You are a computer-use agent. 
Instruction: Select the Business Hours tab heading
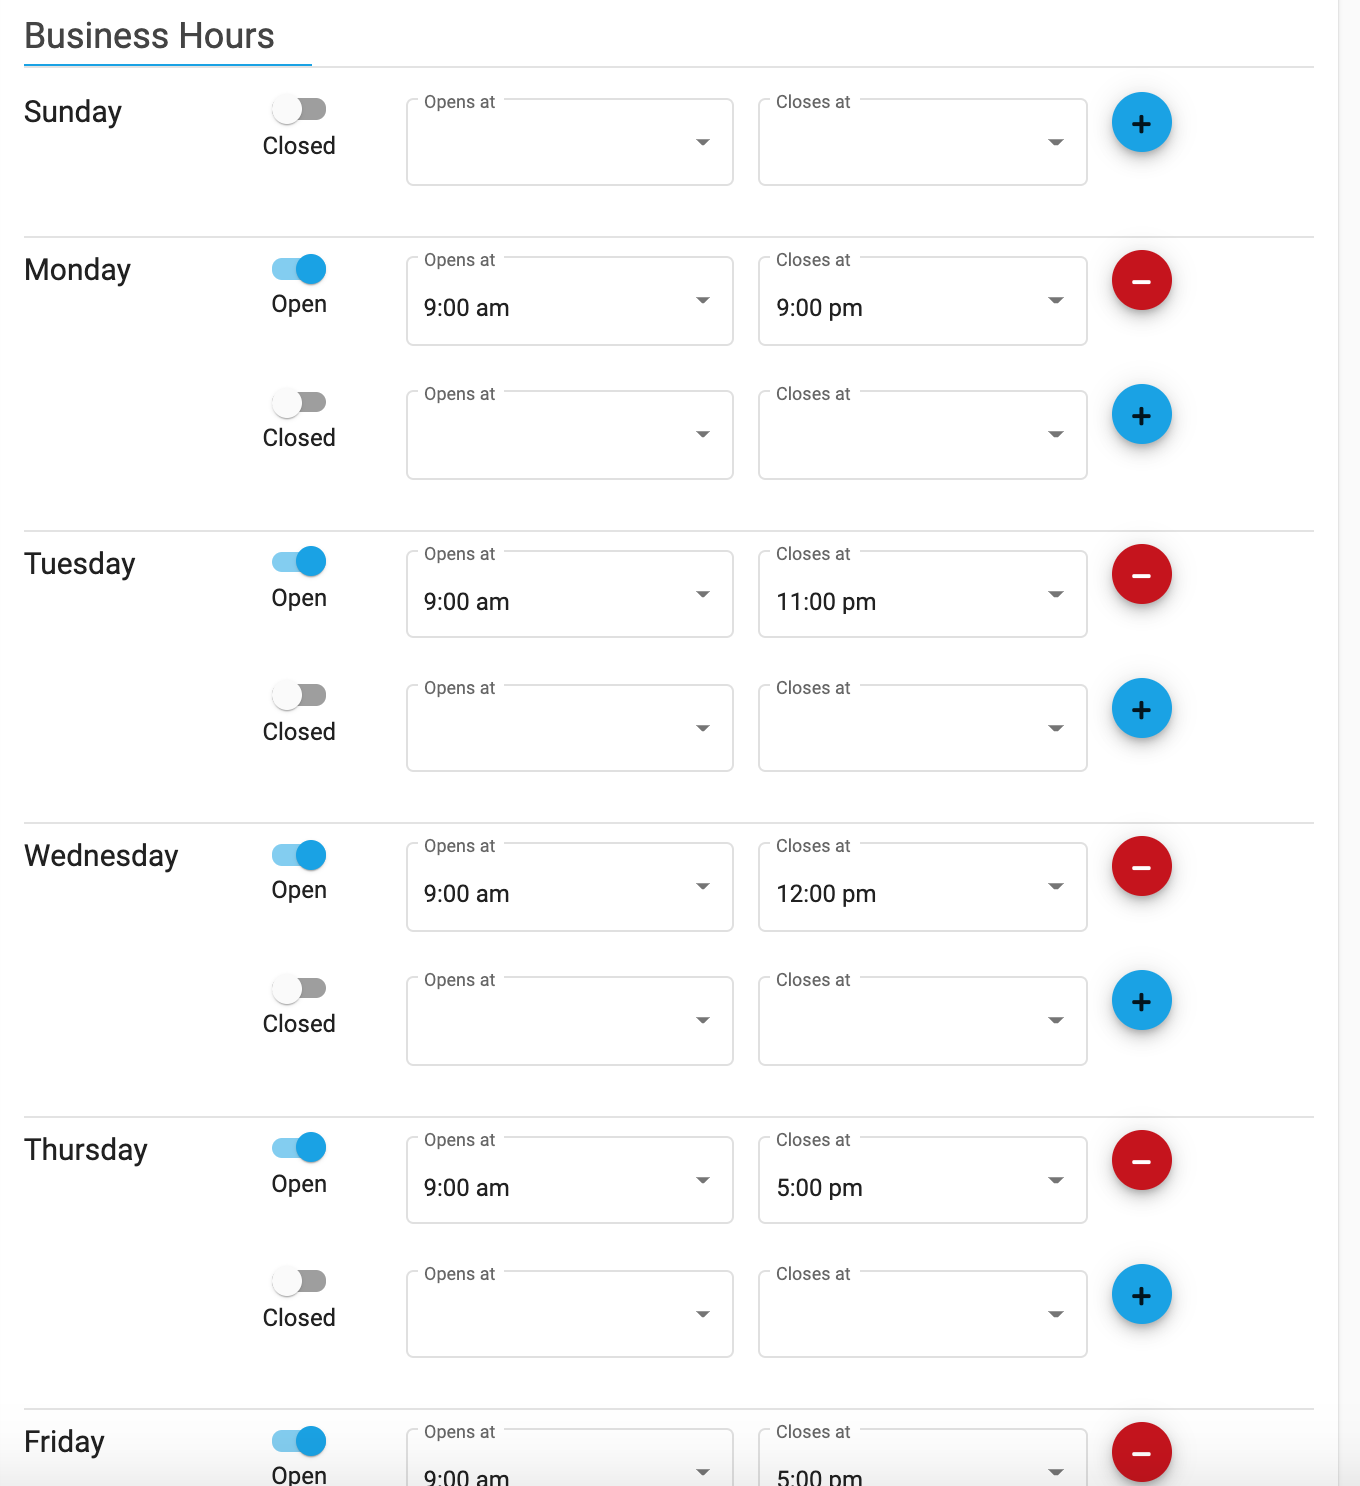150,36
